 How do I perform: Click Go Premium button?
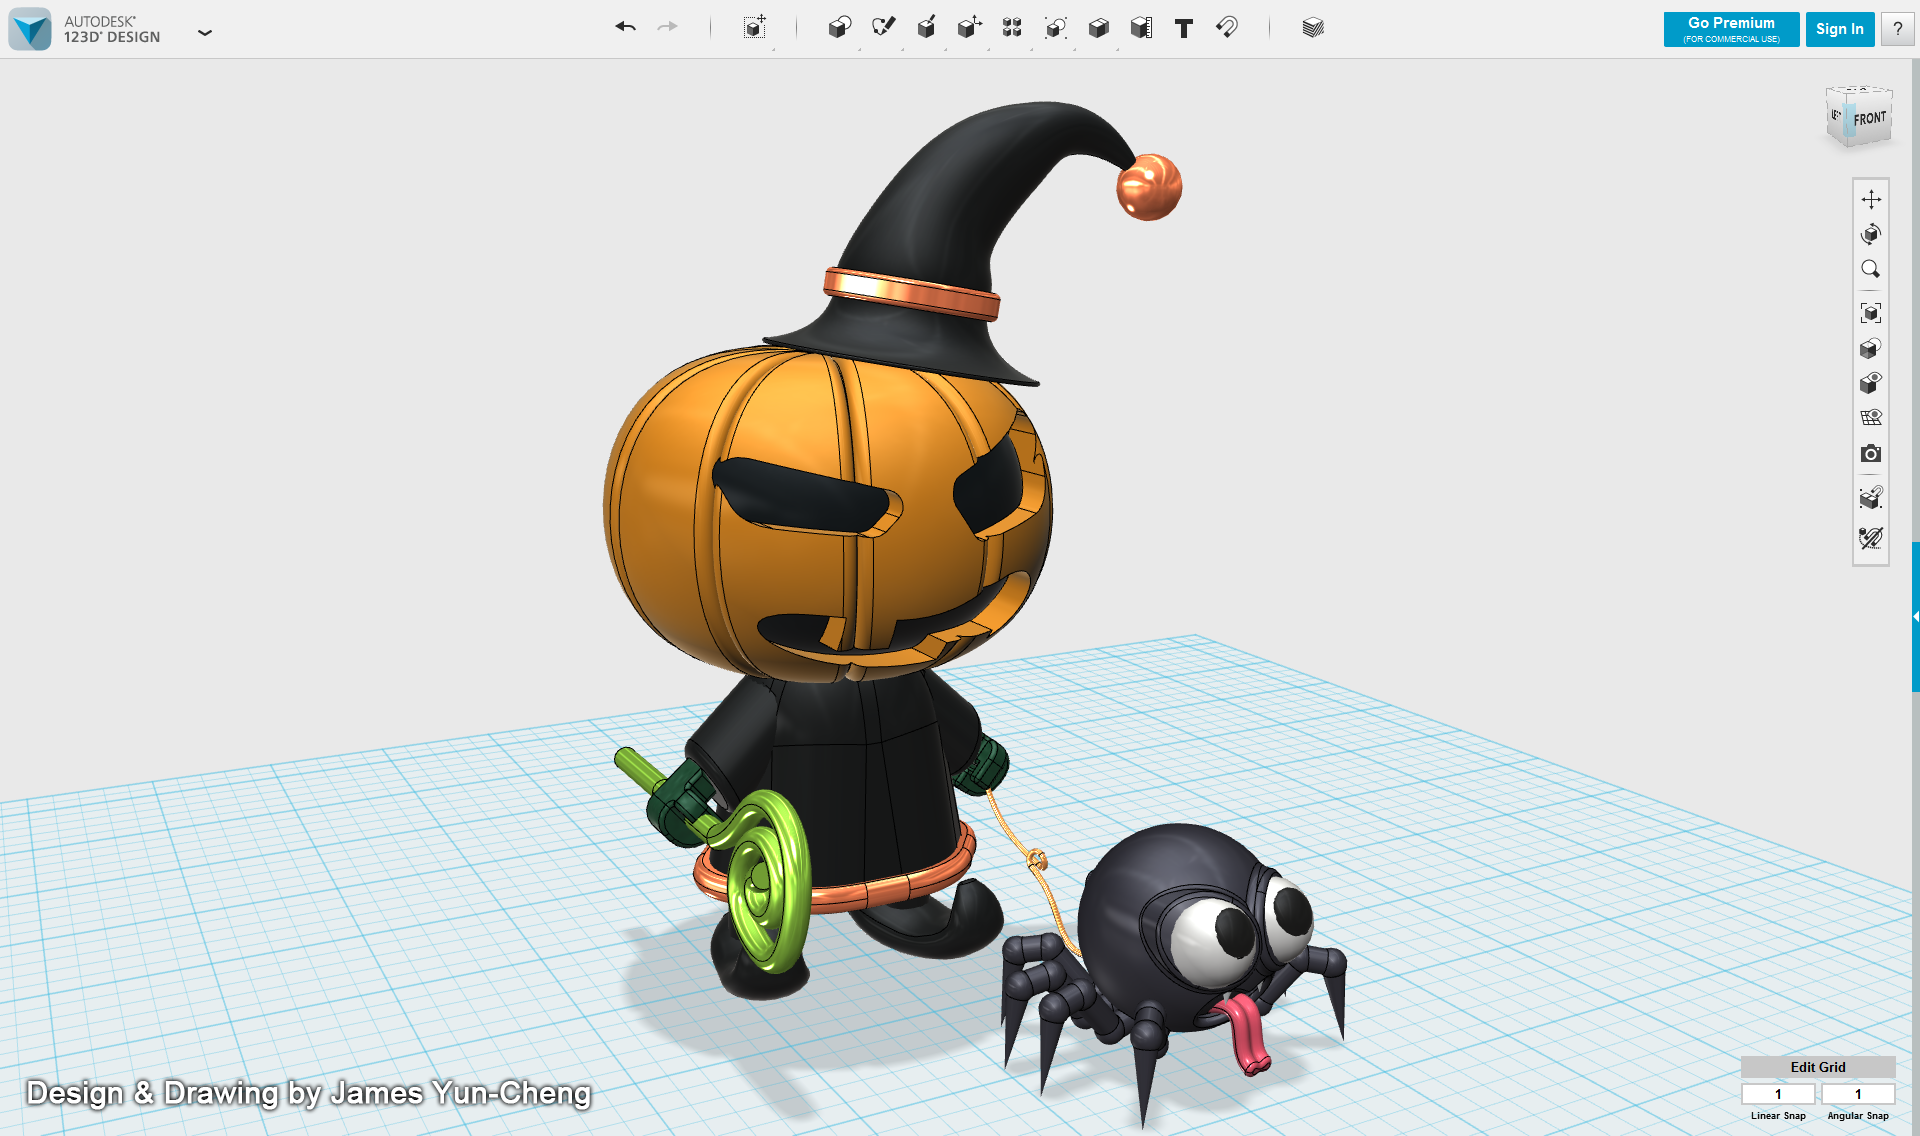point(1731,29)
